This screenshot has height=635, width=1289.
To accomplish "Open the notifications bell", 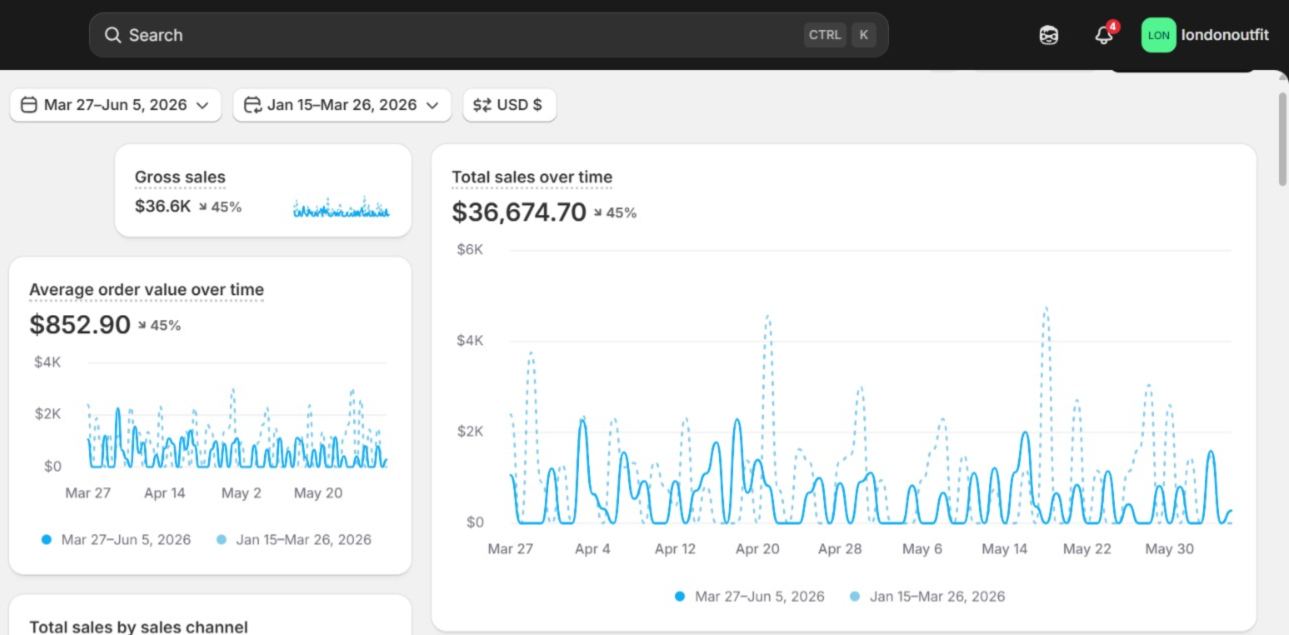I will click(1104, 35).
